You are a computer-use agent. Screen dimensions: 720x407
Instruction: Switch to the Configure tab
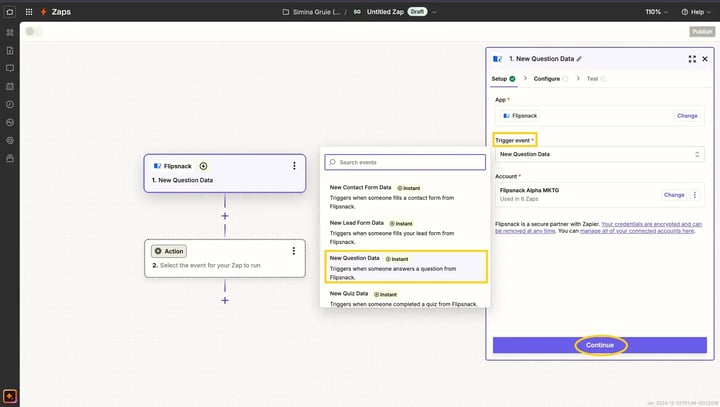coord(551,79)
